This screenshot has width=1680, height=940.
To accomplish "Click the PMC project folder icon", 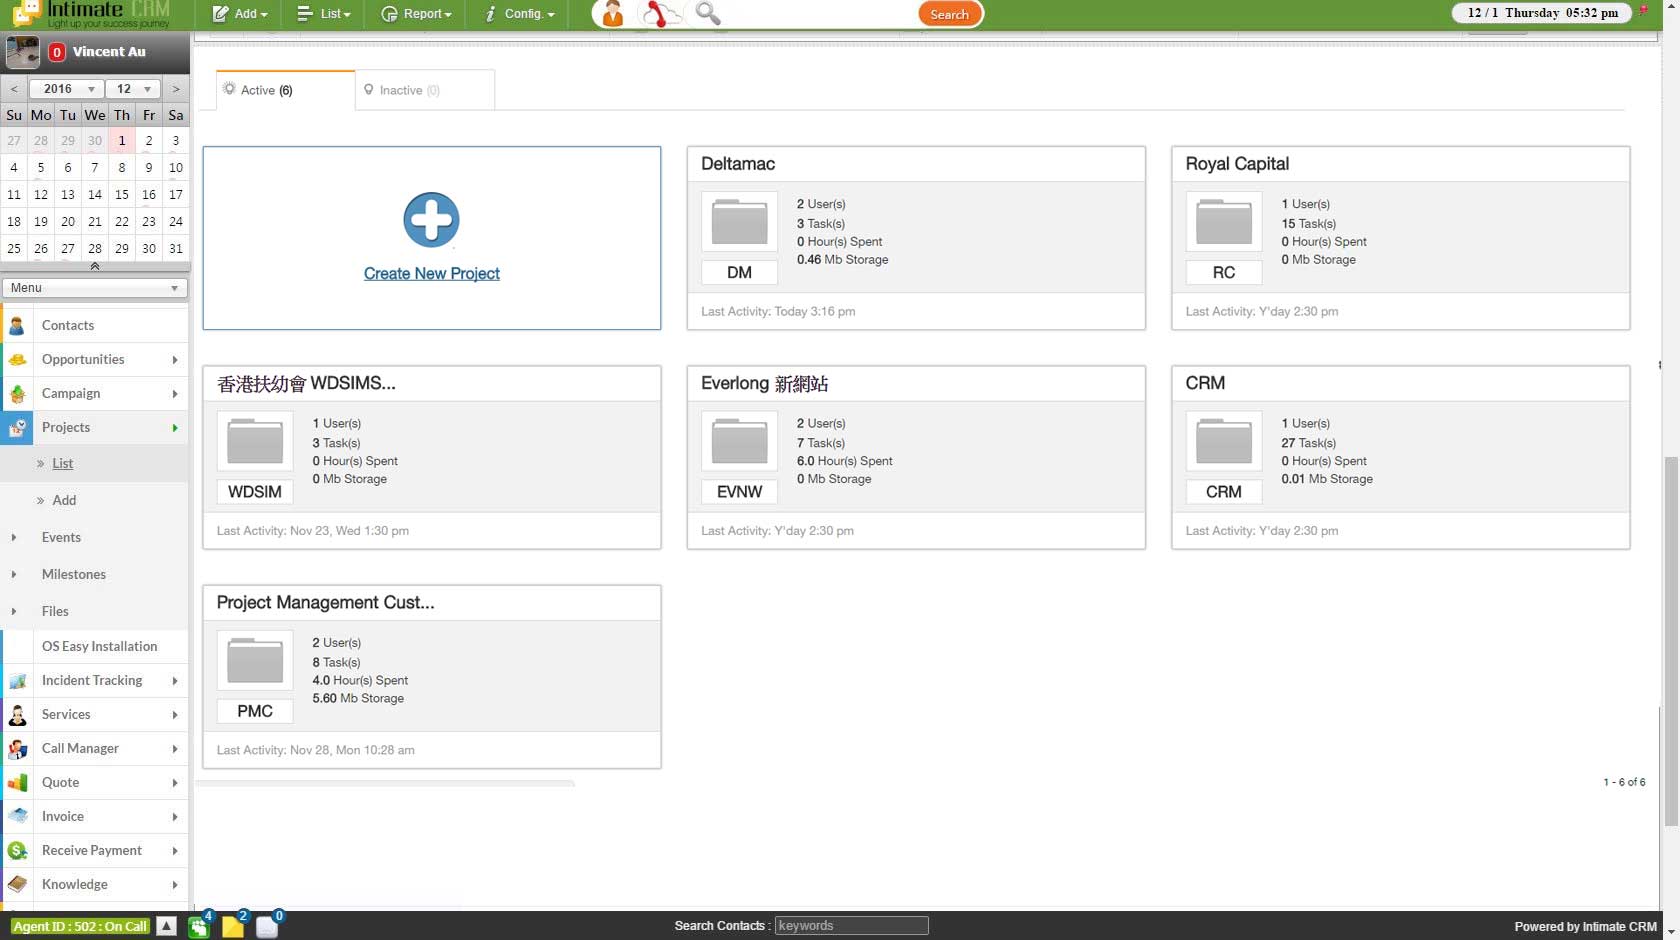I will coord(255,660).
